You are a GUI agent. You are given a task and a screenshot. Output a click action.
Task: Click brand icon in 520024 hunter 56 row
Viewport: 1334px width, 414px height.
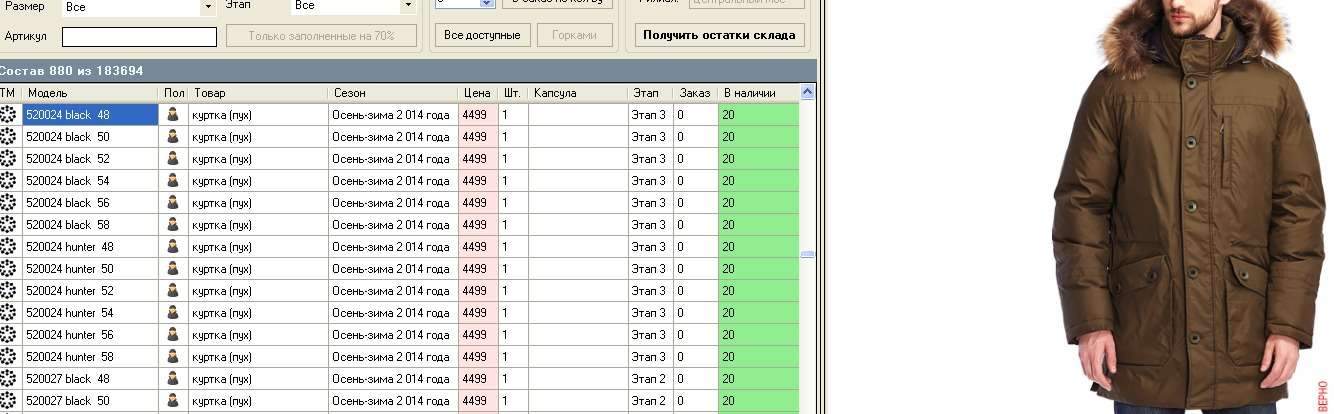(x=8, y=335)
